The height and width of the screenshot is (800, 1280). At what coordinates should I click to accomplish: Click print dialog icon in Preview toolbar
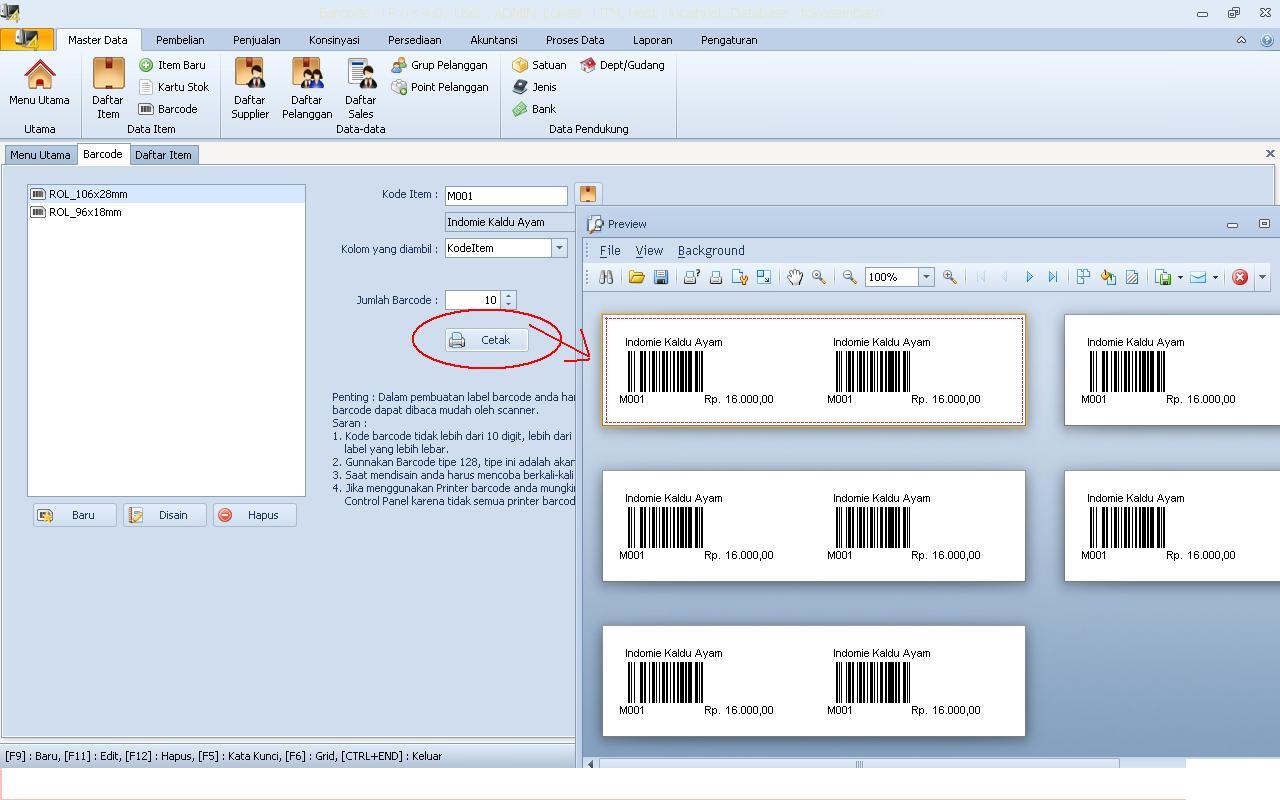pyautogui.click(x=691, y=277)
